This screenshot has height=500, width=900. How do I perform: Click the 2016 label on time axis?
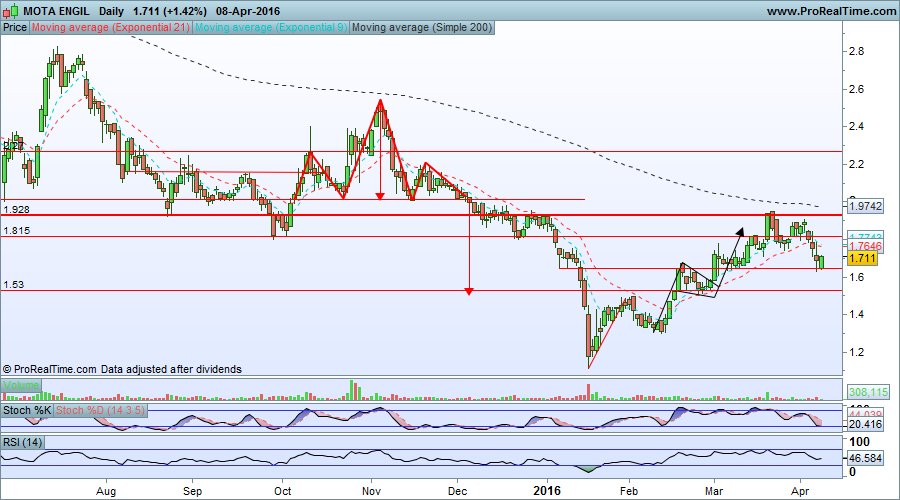pos(547,491)
